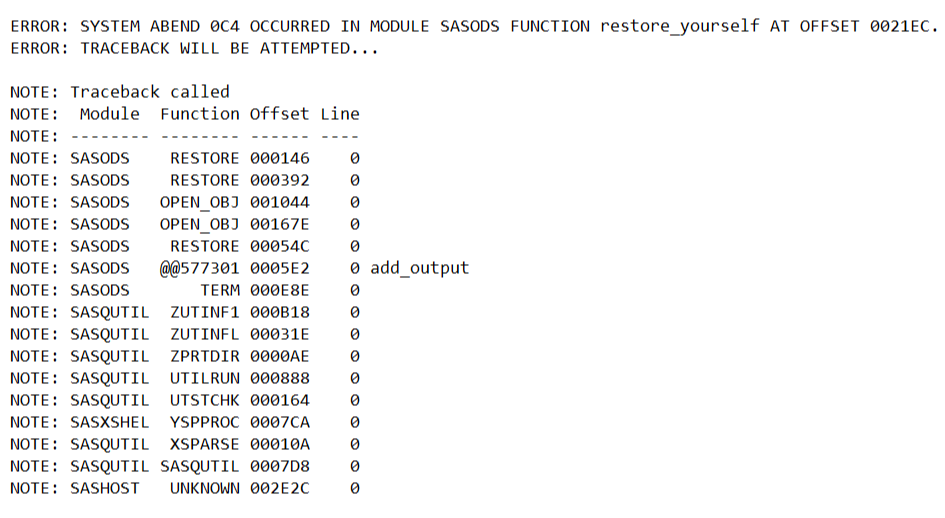Click the TERM function entry
Image resolution: width=945 pixels, height=518 pixels.
click(x=220, y=290)
